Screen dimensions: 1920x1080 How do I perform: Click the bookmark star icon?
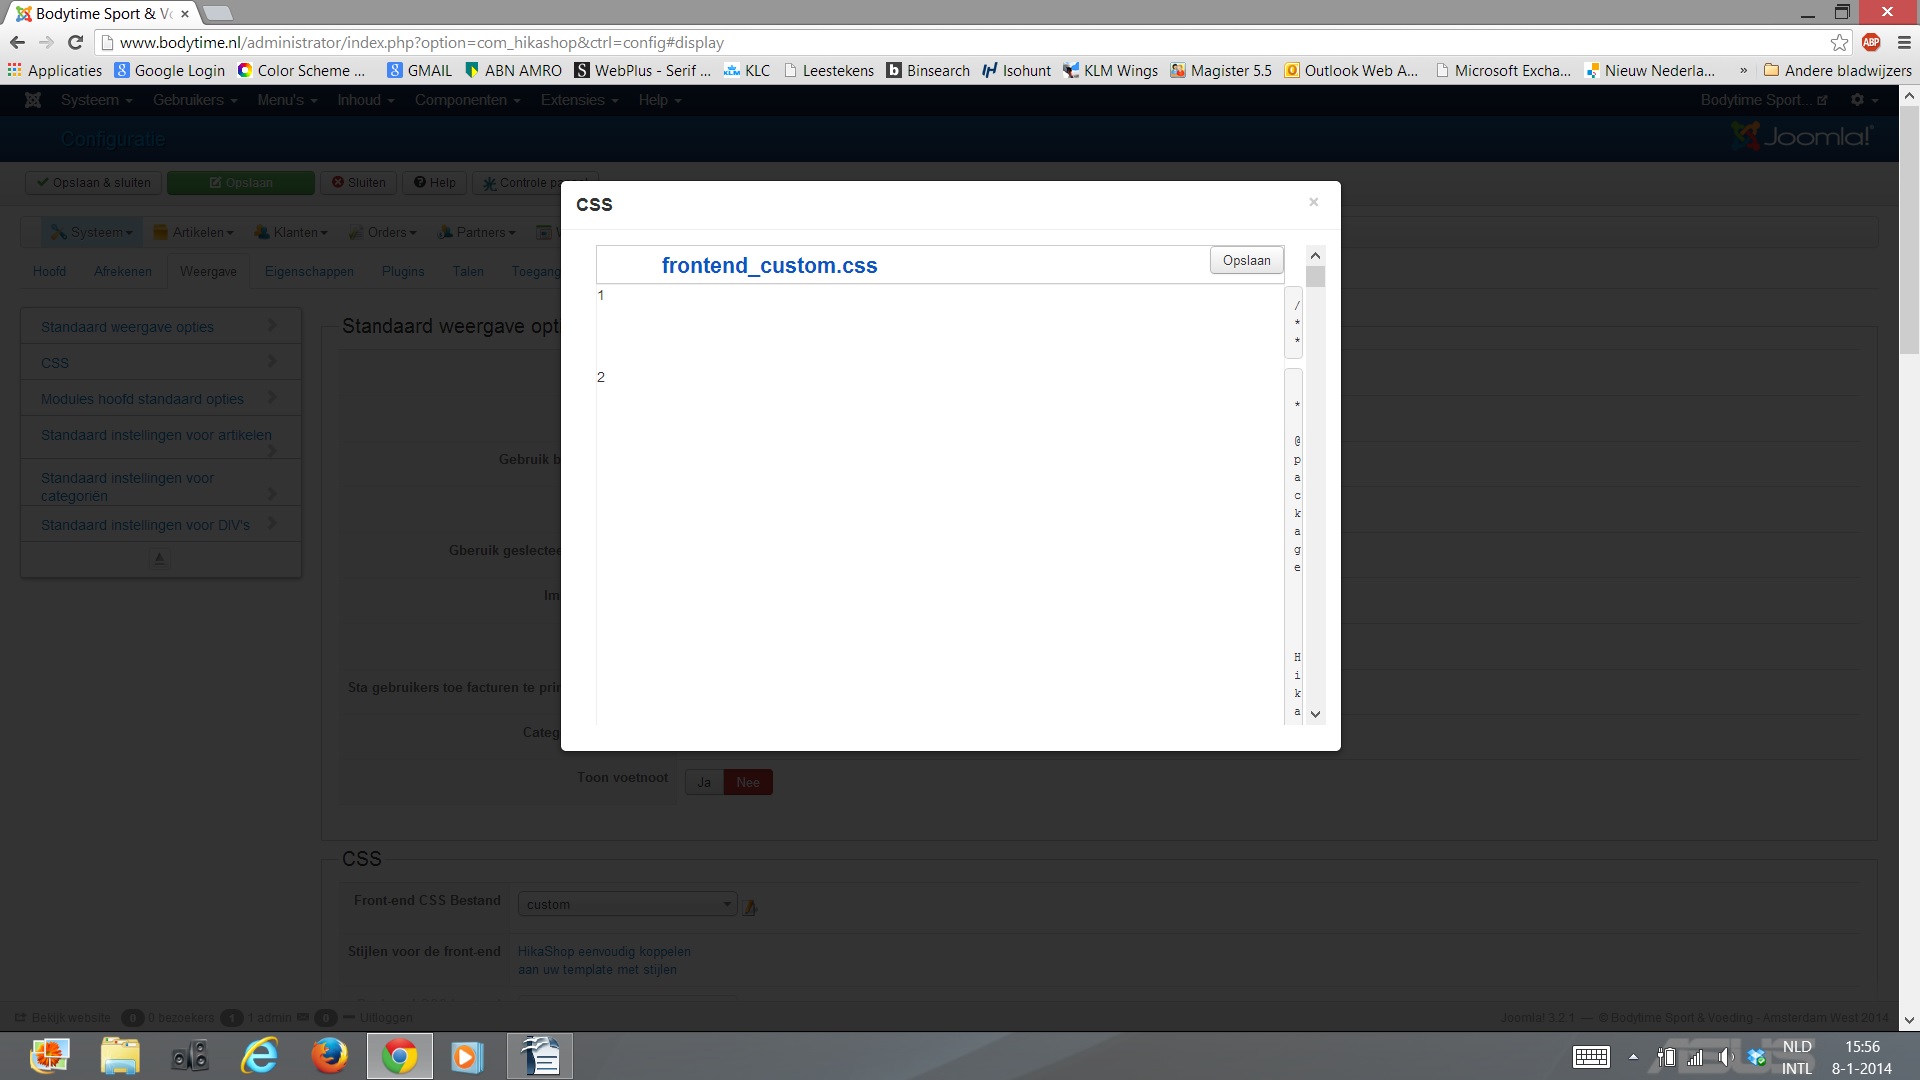tap(1839, 42)
